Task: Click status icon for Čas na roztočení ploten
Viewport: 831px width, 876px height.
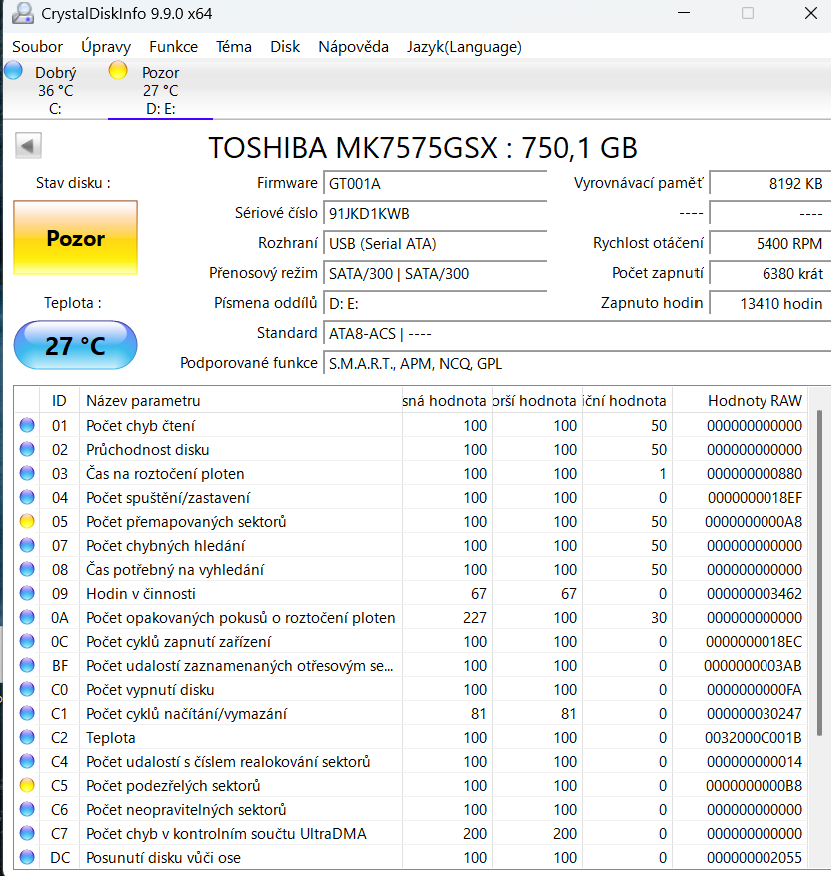Action: (x=27, y=473)
